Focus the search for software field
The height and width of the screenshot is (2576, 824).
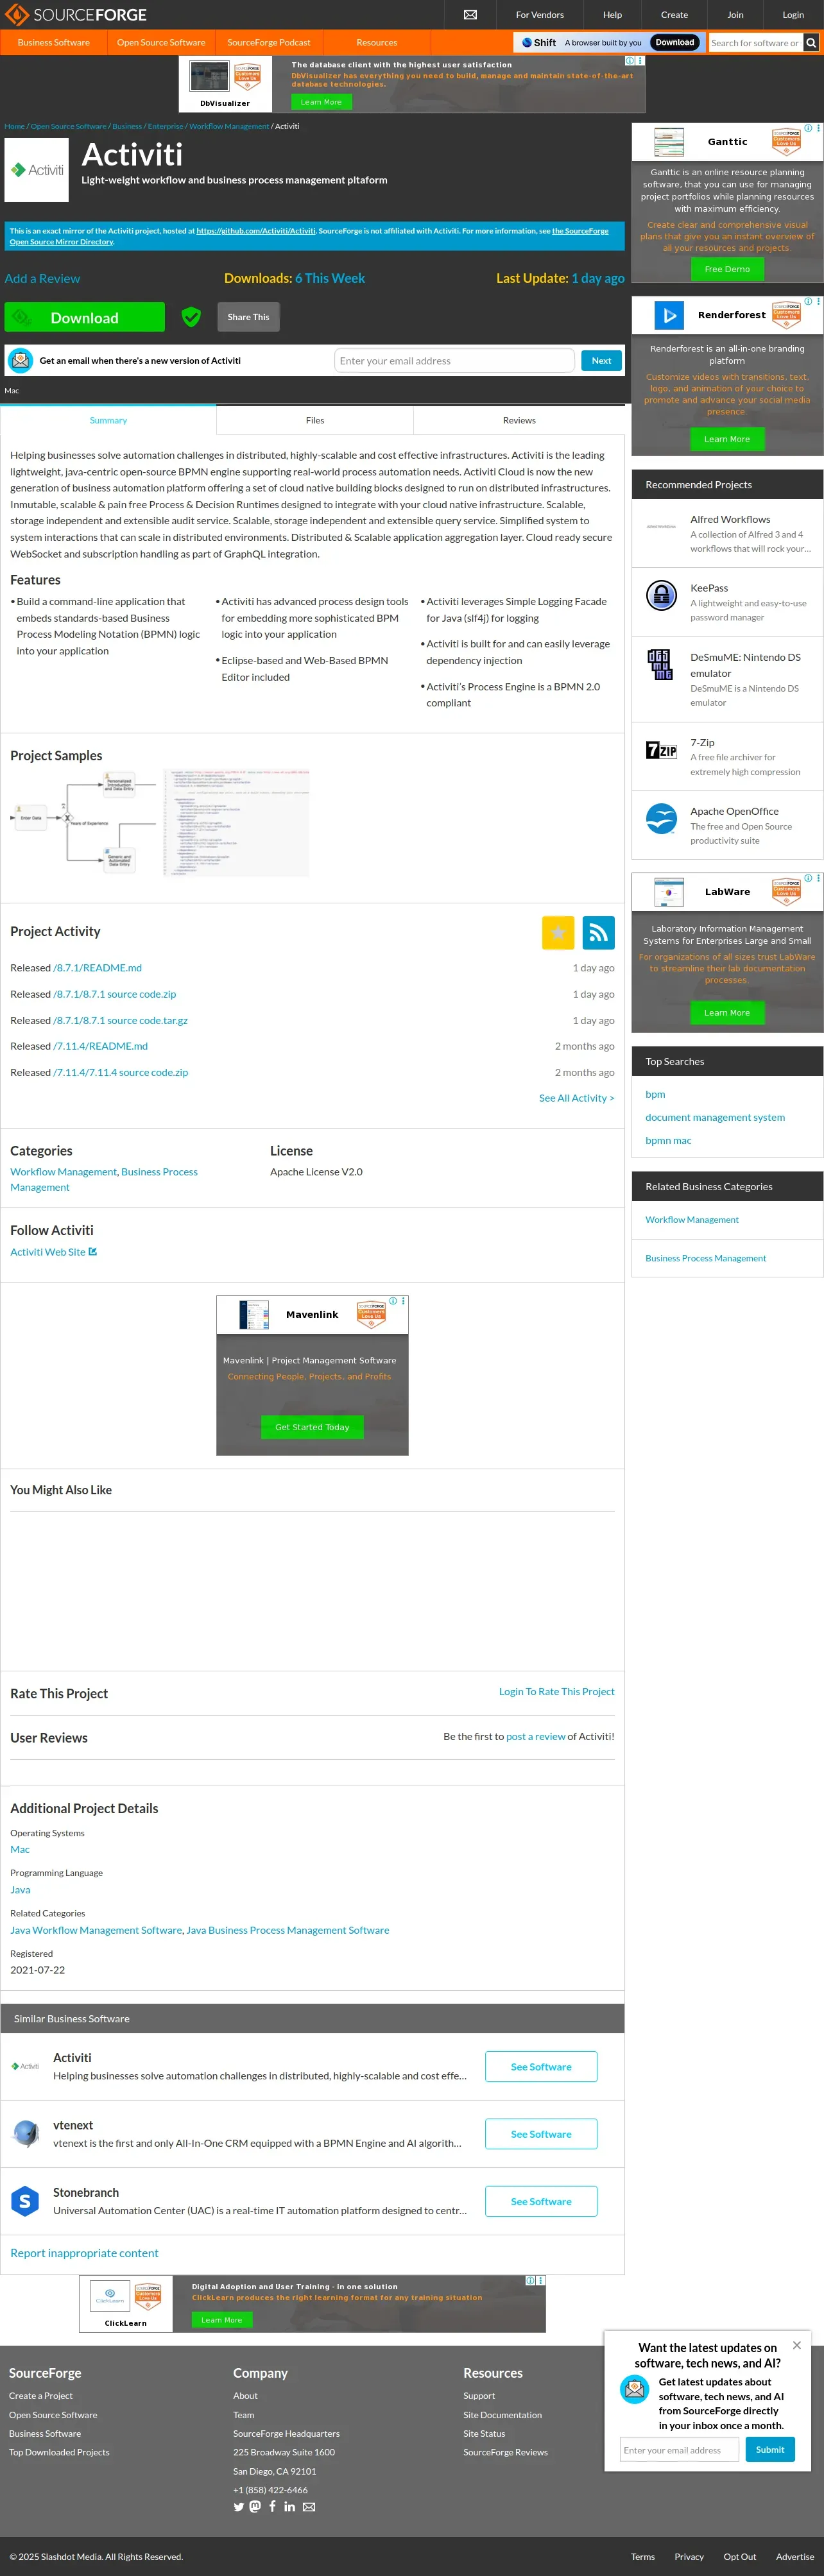click(x=755, y=43)
